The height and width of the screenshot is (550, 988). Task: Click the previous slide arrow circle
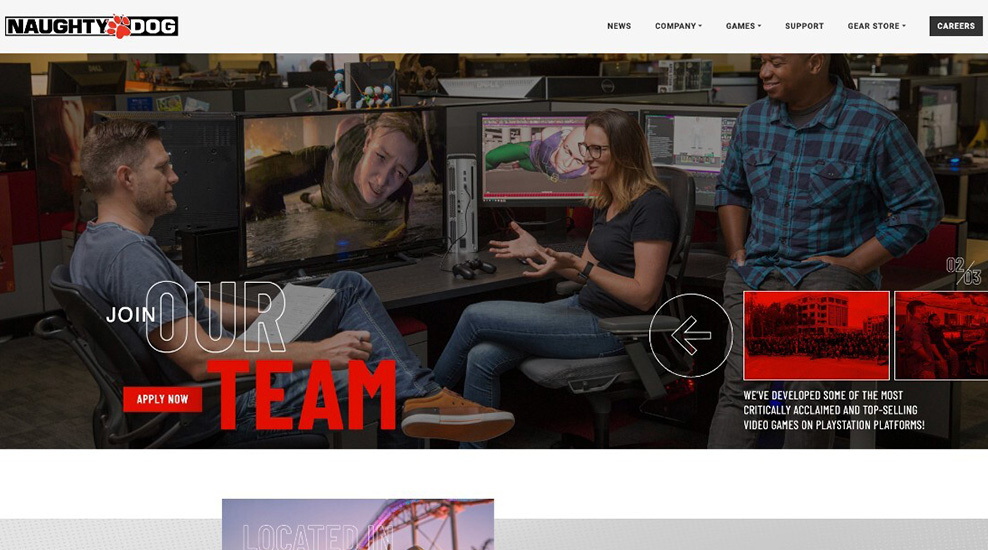click(691, 335)
